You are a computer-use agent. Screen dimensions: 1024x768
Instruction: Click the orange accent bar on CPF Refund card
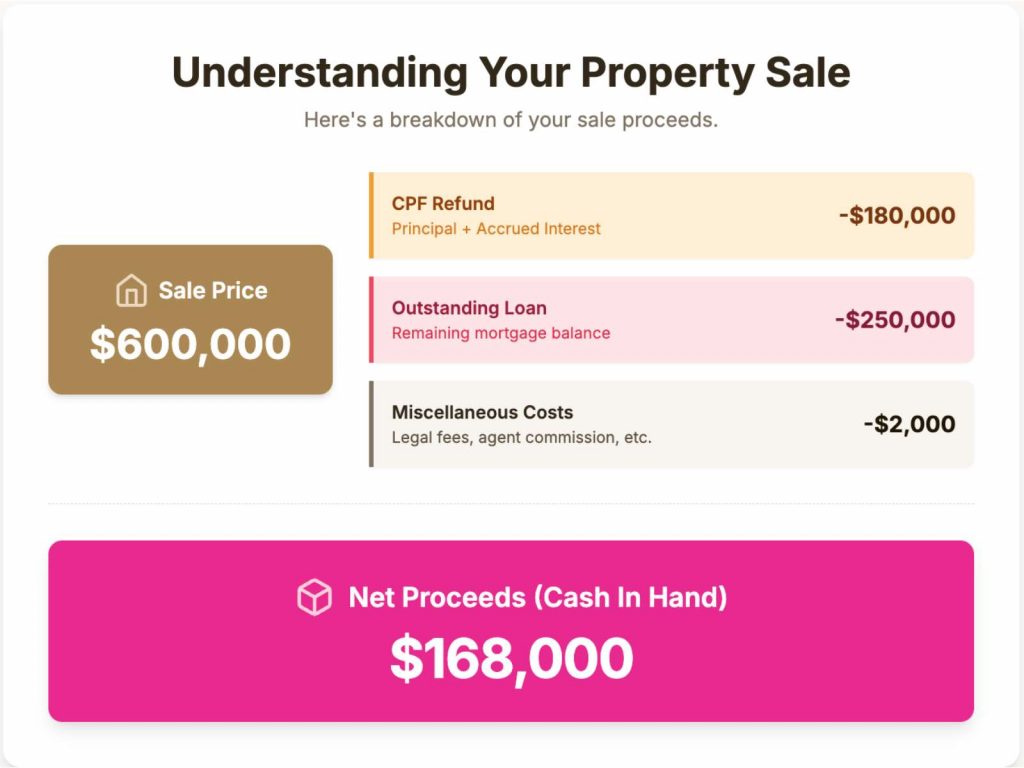(x=371, y=216)
